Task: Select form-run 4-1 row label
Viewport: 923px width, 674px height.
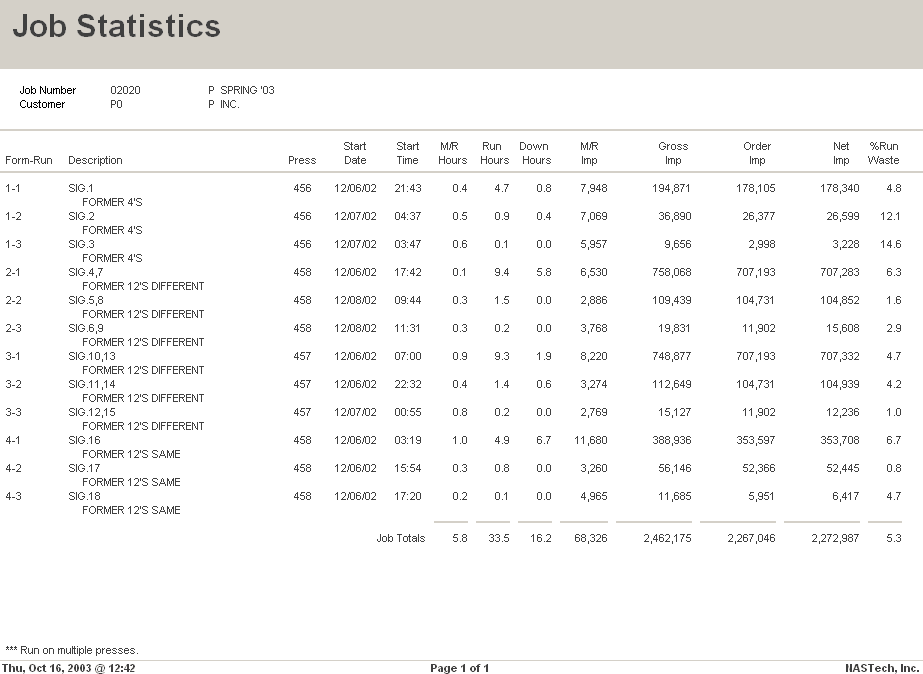Action: (x=13, y=440)
